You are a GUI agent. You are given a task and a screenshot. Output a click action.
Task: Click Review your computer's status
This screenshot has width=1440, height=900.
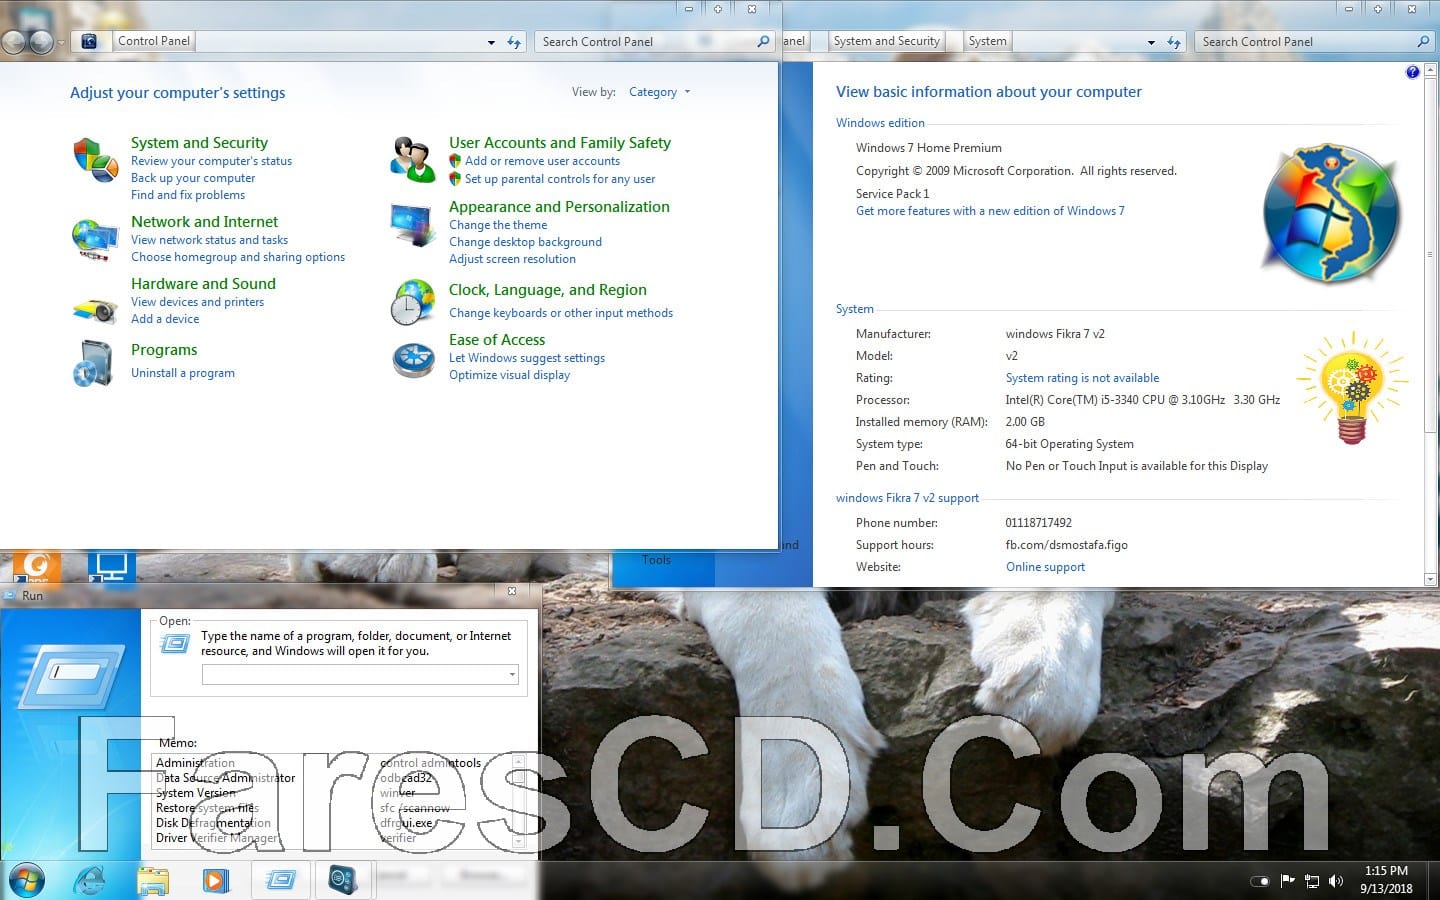click(x=211, y=161)
